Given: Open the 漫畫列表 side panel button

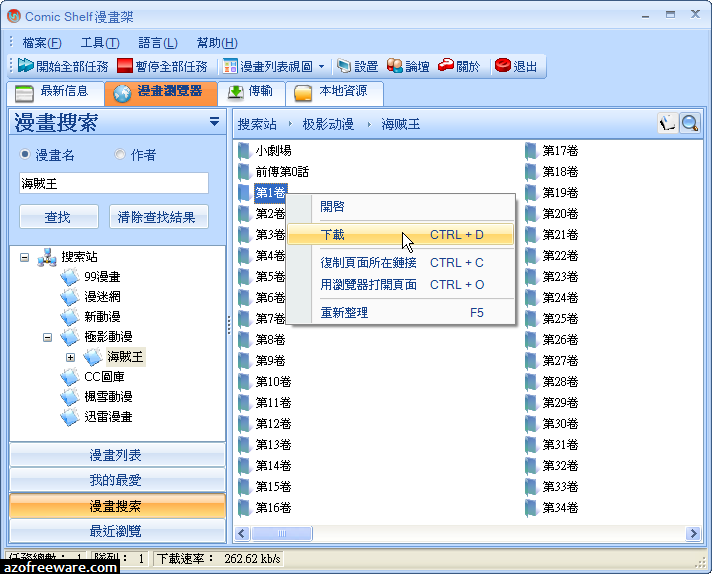Looking at the screenshot, I should (117, 455).
